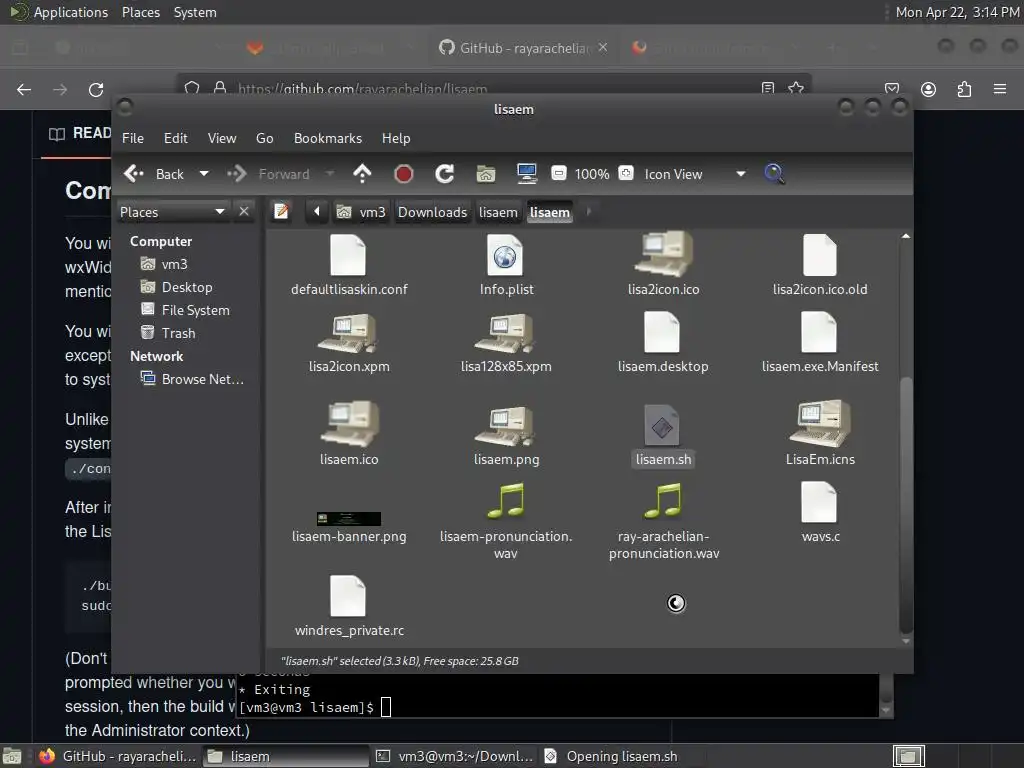Open Places side pane dropdown

(173, 212)
